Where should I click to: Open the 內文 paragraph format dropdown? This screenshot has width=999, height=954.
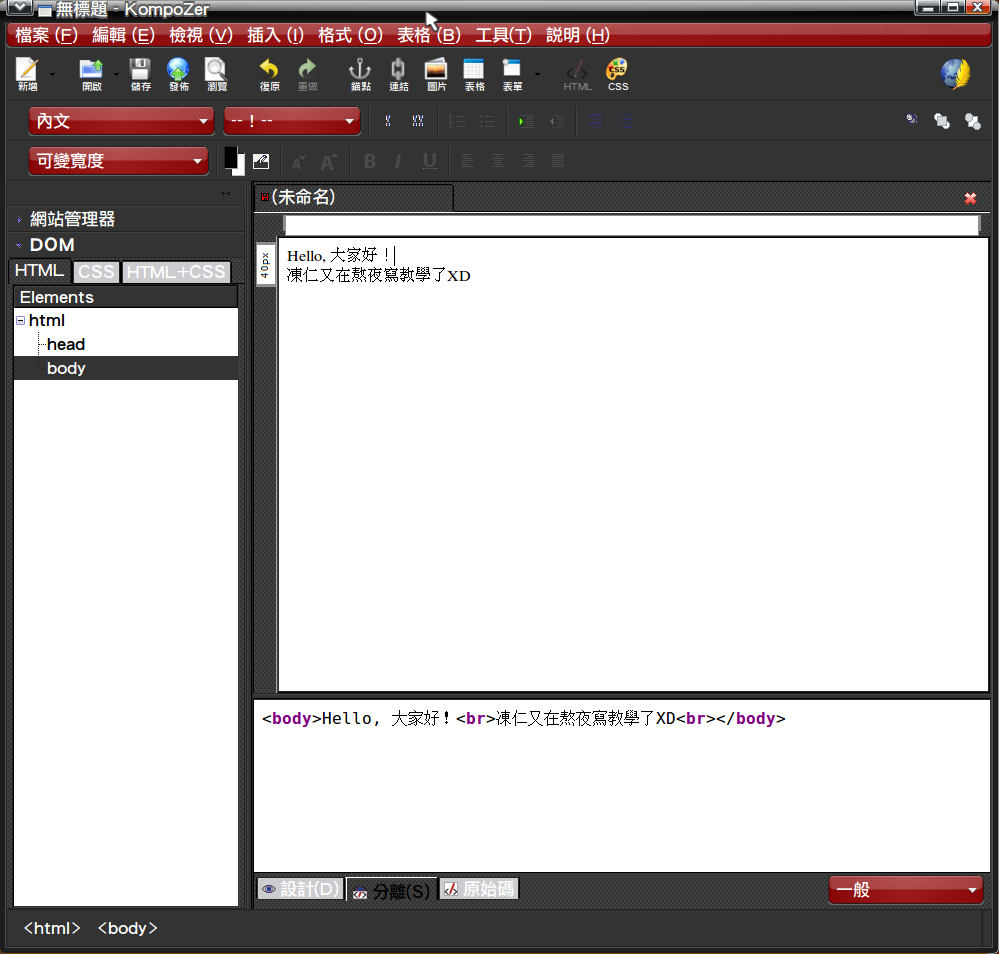(x=122, y=121)
